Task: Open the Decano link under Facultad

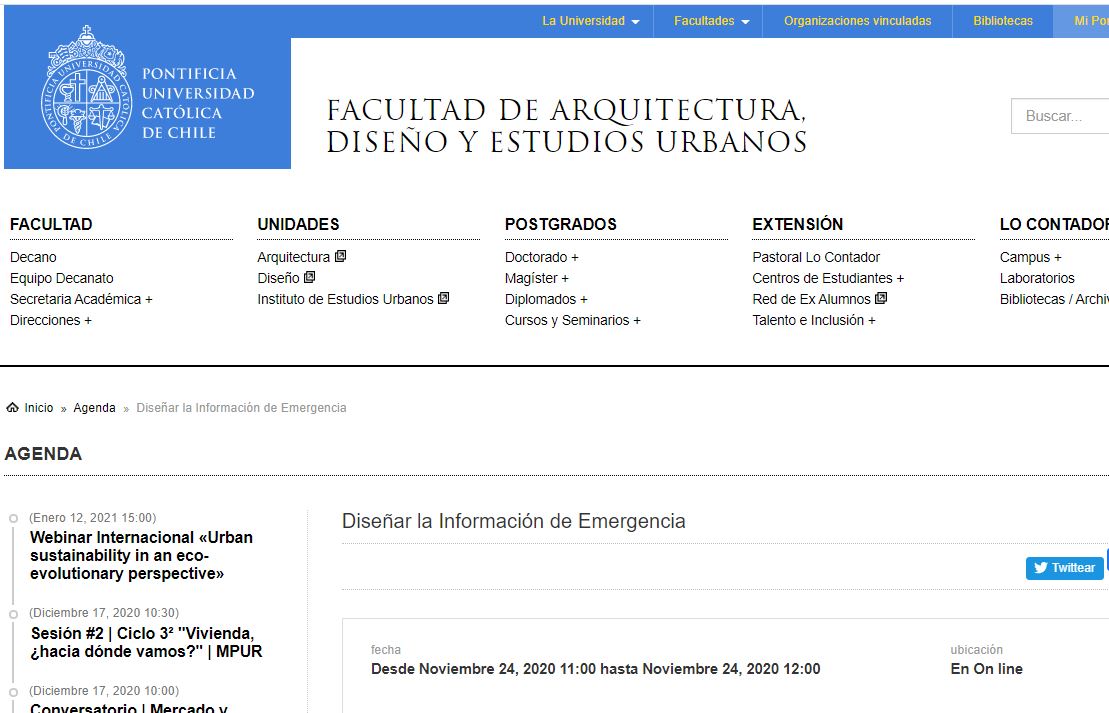Action: [33, 257]
